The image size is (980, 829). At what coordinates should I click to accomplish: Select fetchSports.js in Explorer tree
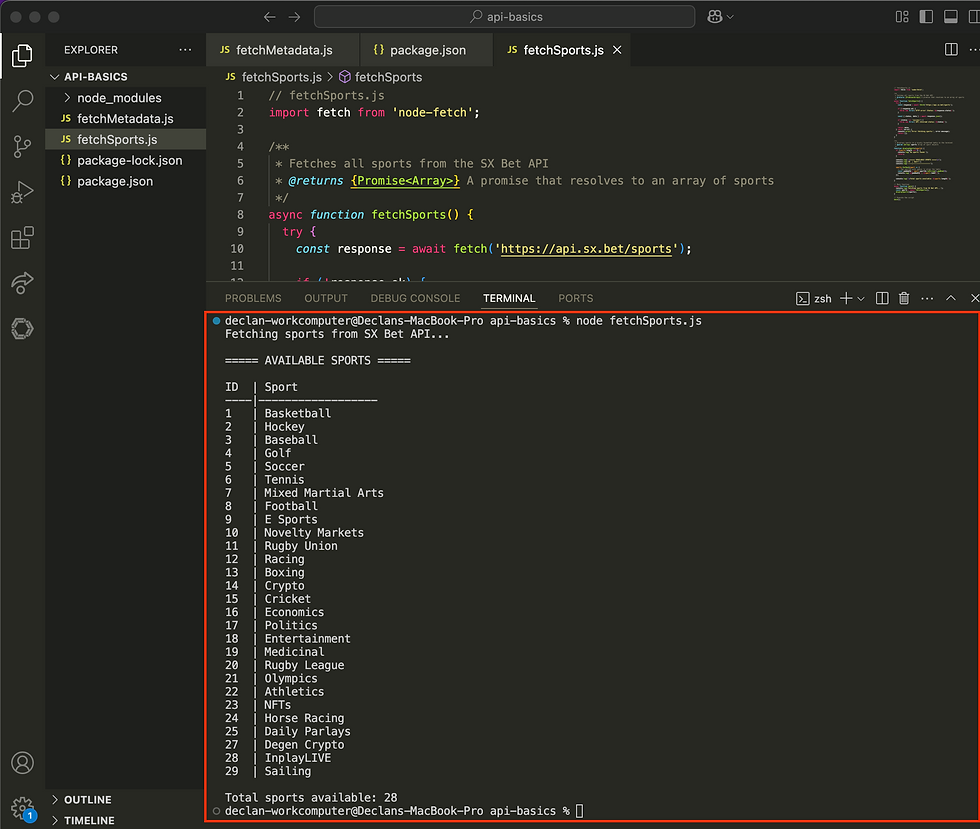(126, 139)
